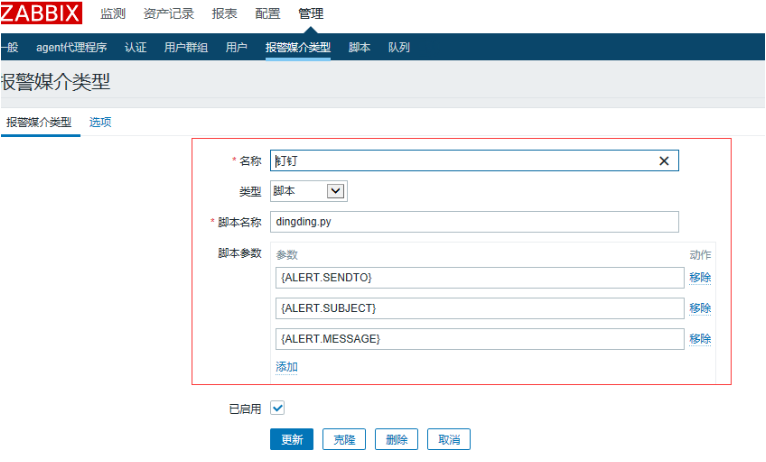The image size is (766, 462).
Task: Toggle the 已启用 checkbox
Action: [277, 408]
